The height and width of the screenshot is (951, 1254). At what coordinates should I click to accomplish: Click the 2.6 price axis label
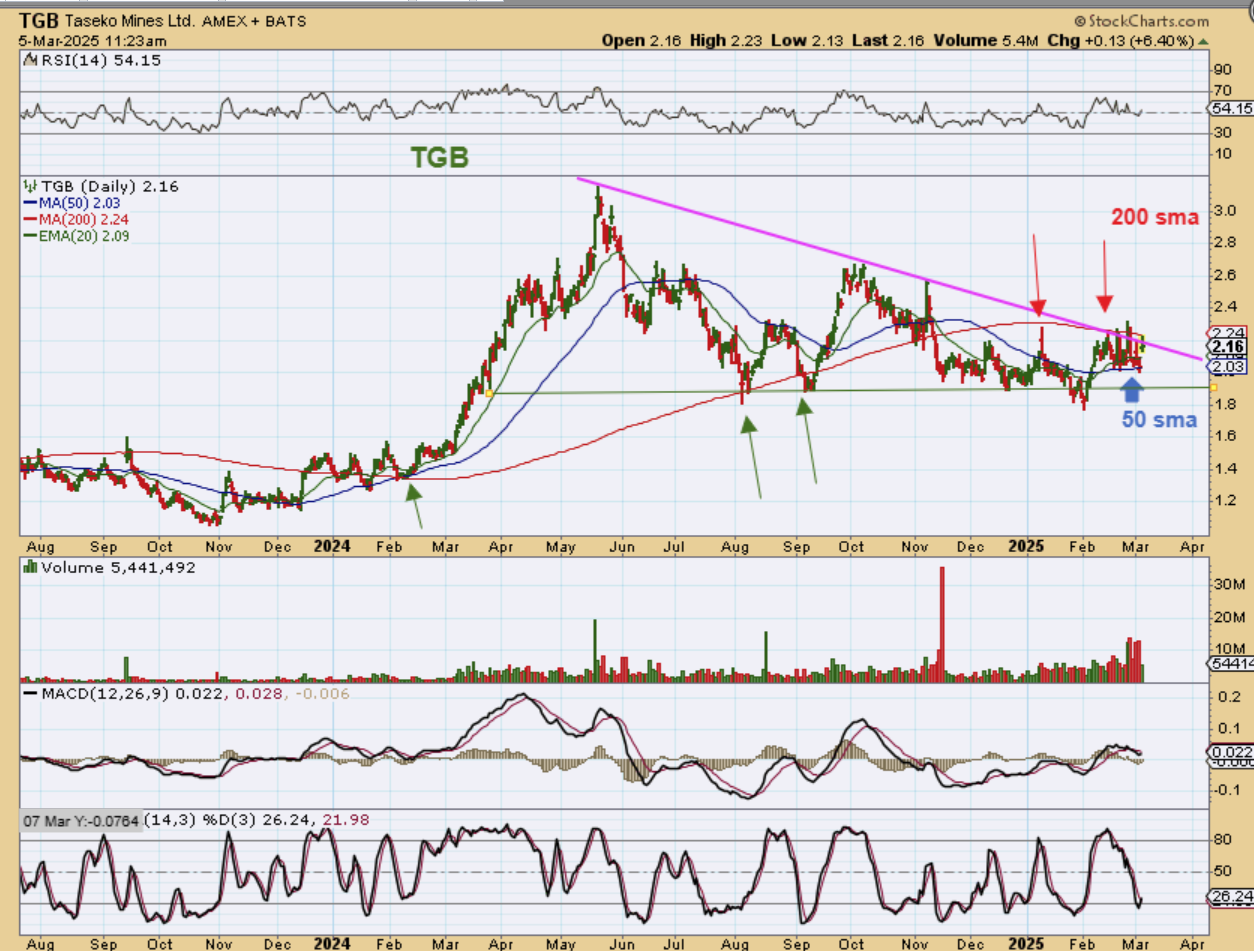[1226, 275]
